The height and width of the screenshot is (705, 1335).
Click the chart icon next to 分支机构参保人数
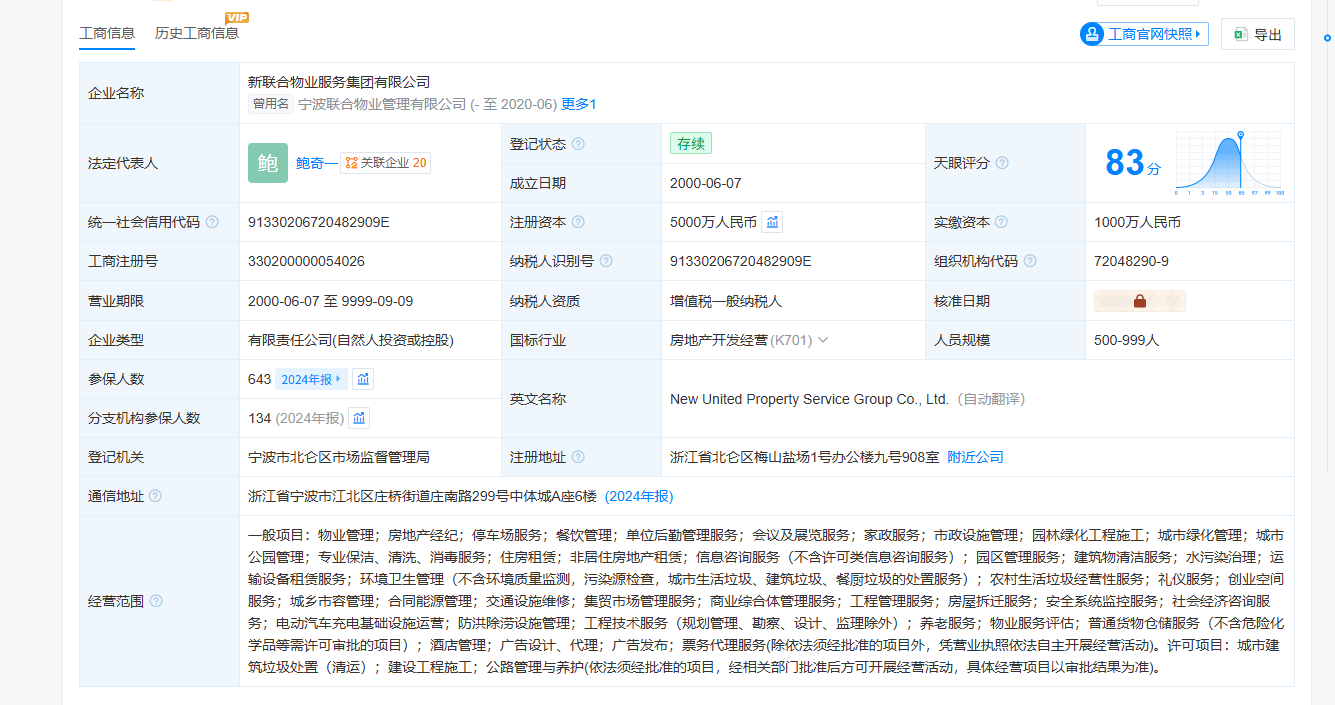tap(359, 418)
